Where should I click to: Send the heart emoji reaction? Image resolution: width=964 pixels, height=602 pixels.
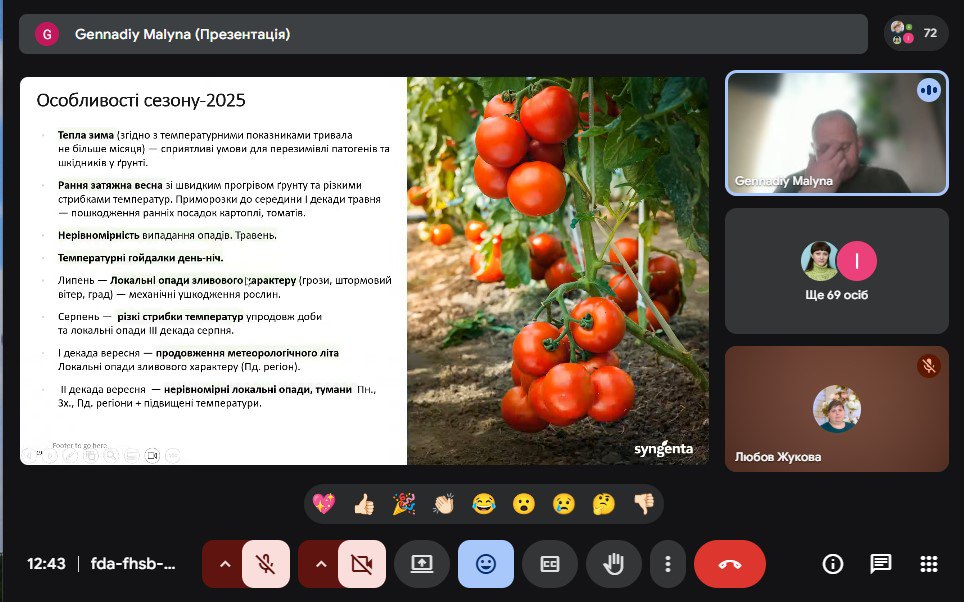pos(323,504)
